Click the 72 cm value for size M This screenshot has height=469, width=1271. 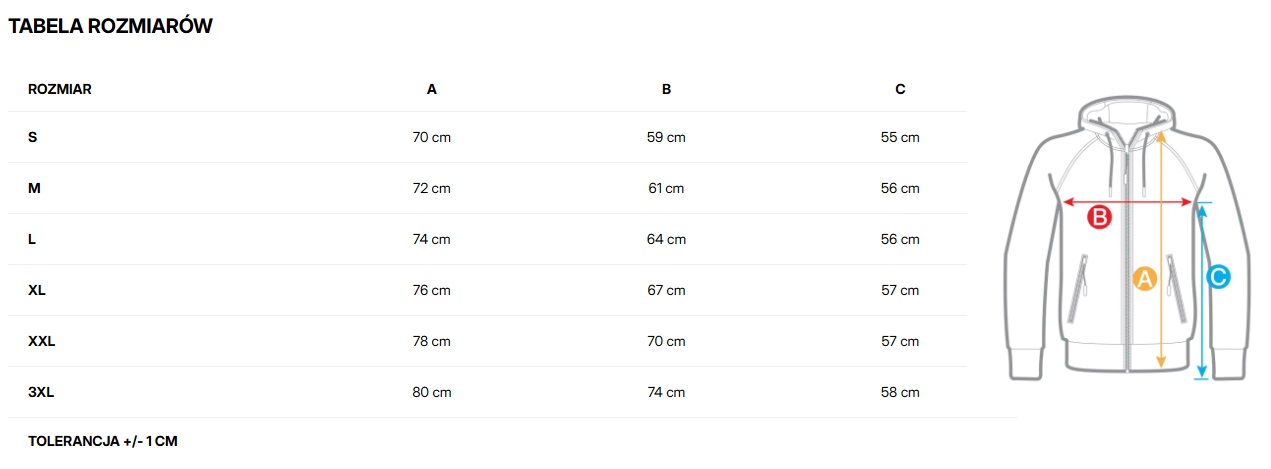tap(432, 188)
